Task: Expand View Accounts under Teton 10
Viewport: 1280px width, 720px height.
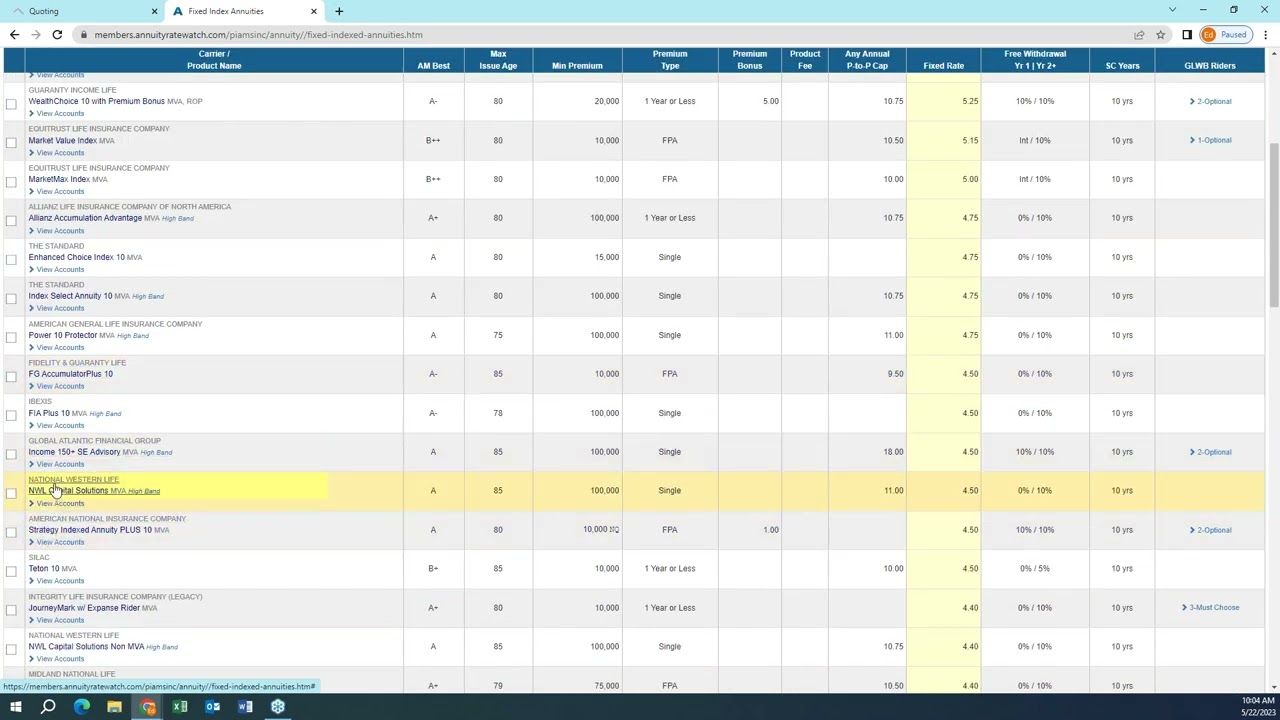Action: 57,581
